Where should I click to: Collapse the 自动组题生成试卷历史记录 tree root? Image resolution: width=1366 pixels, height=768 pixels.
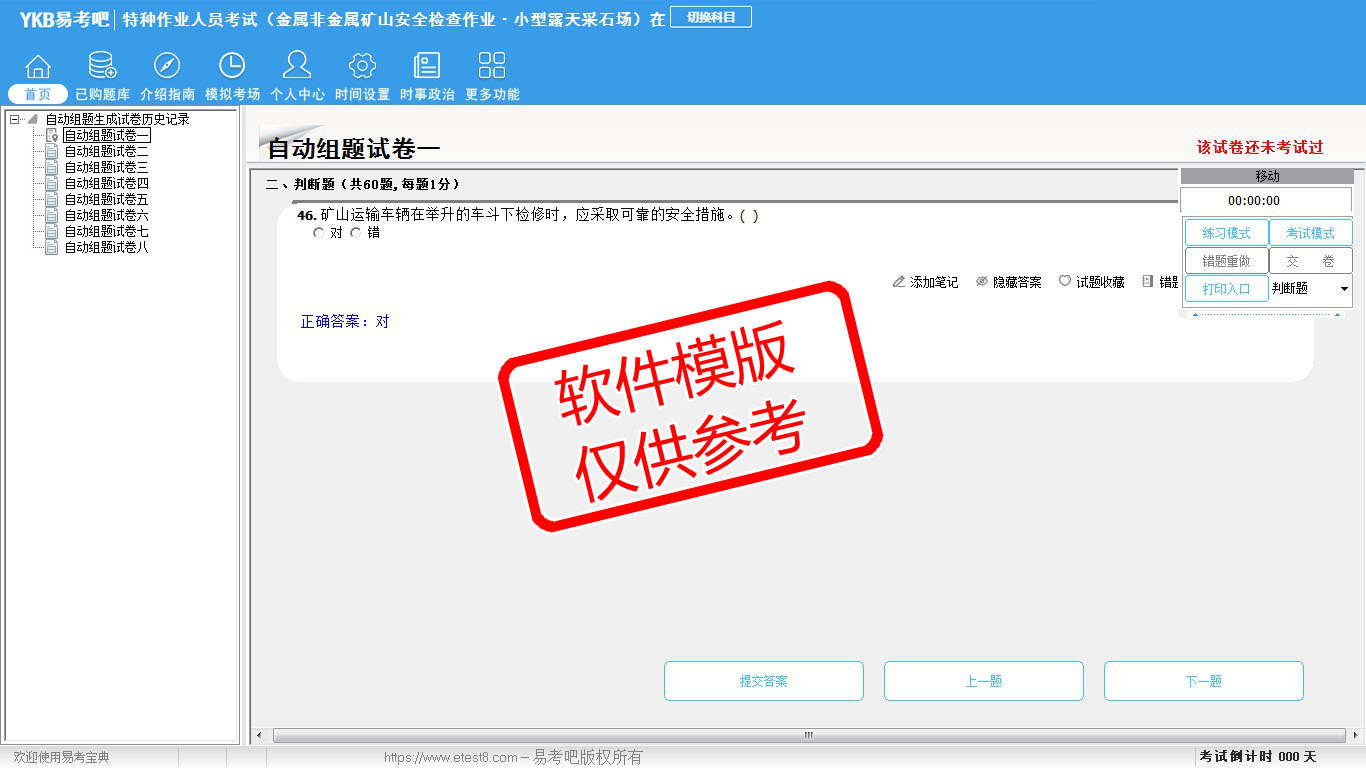[14, 119]
